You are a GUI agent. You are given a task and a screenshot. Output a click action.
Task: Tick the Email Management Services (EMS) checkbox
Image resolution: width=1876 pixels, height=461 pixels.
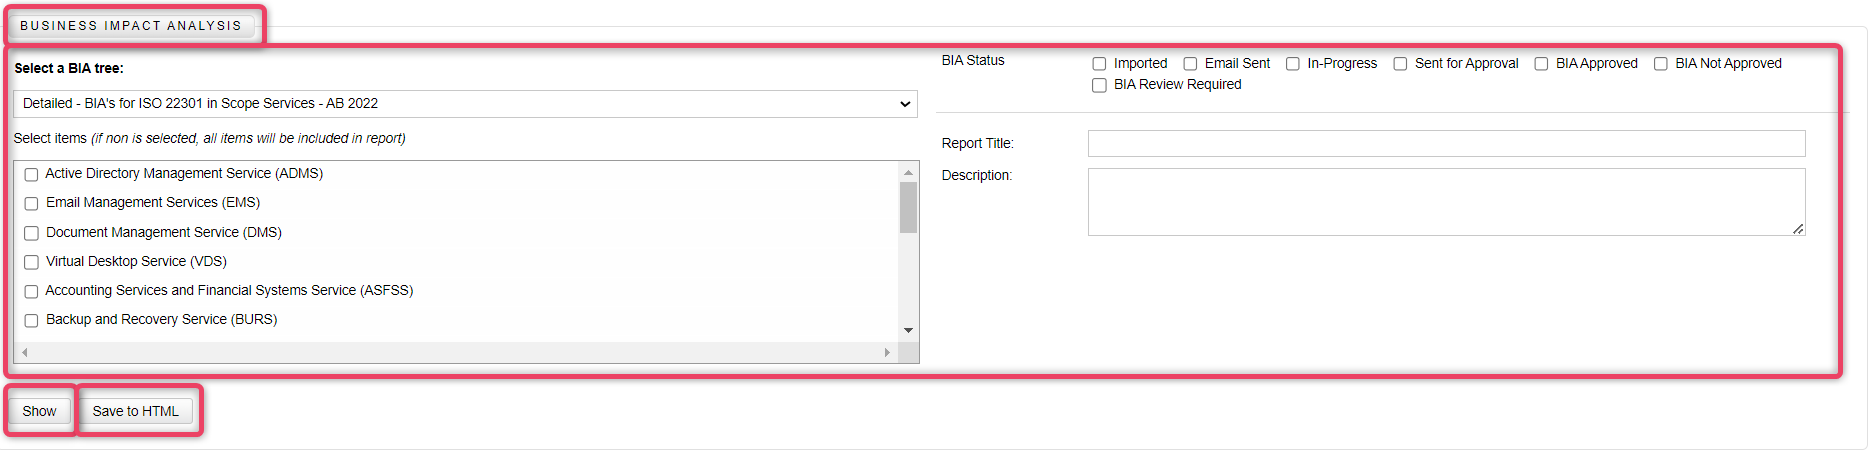pos(31,203)
